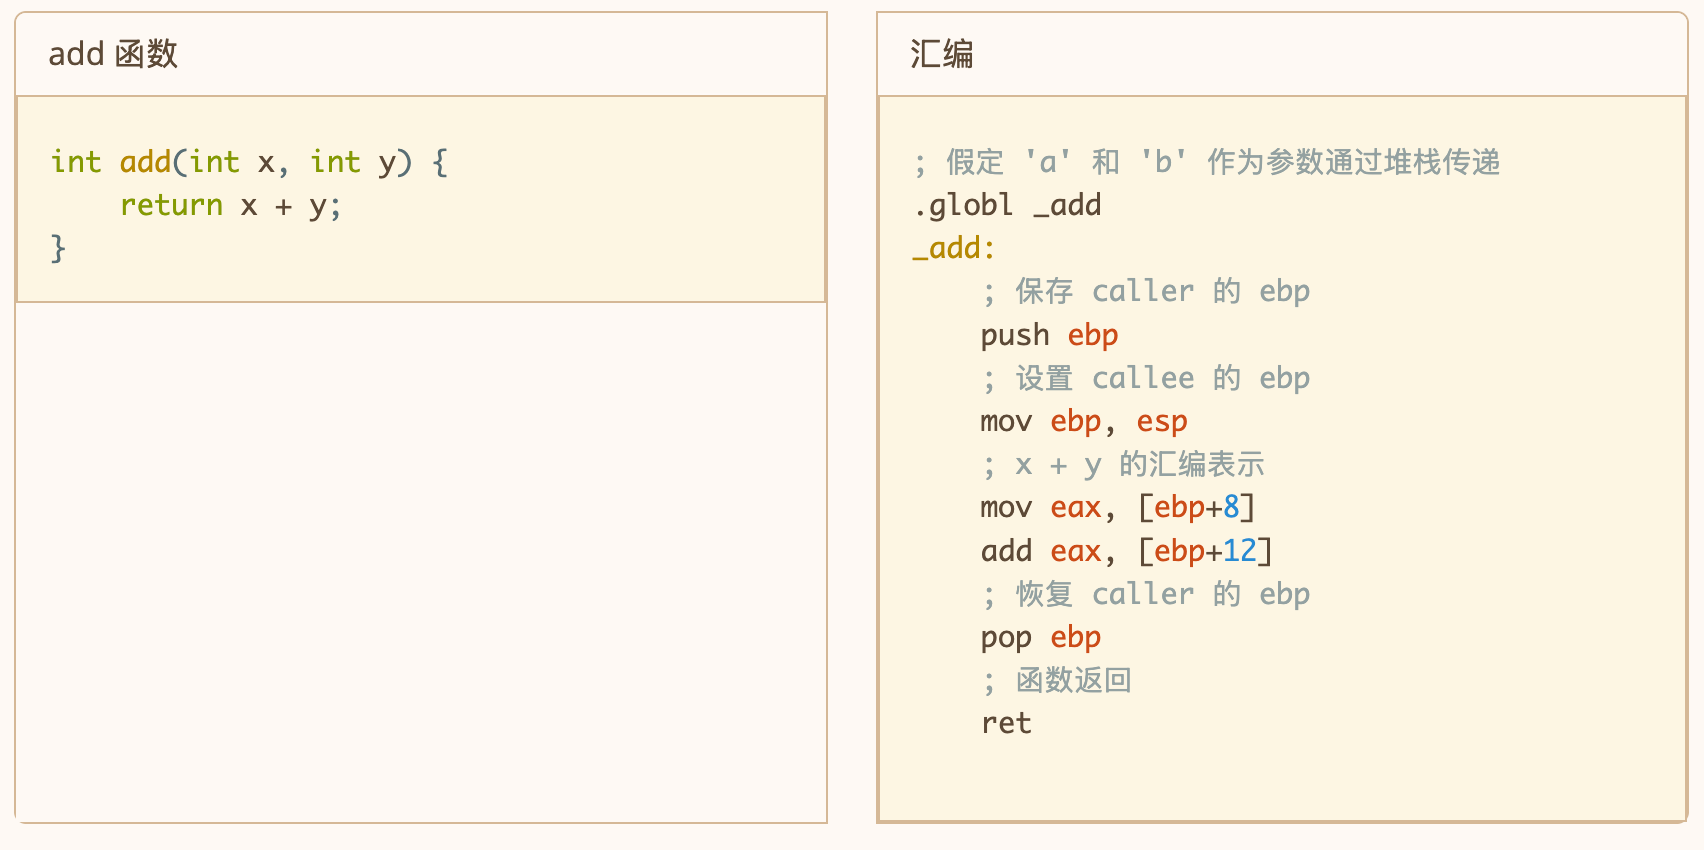
Task: Click the comment '恢复 caller 的 ebp'
Action: (1146, 594)
